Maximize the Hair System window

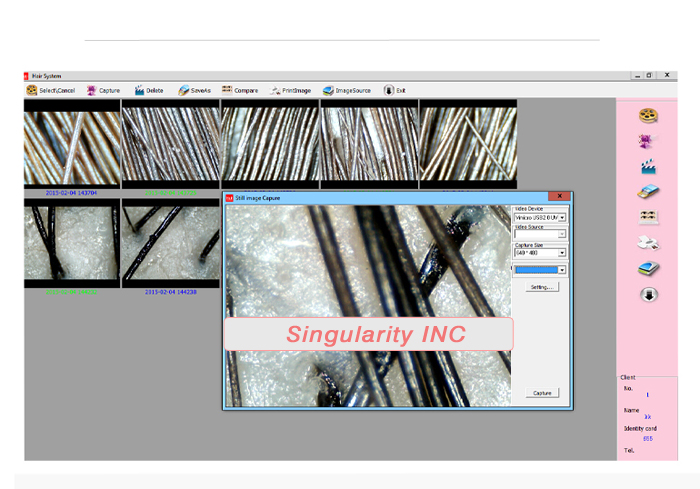650,75
